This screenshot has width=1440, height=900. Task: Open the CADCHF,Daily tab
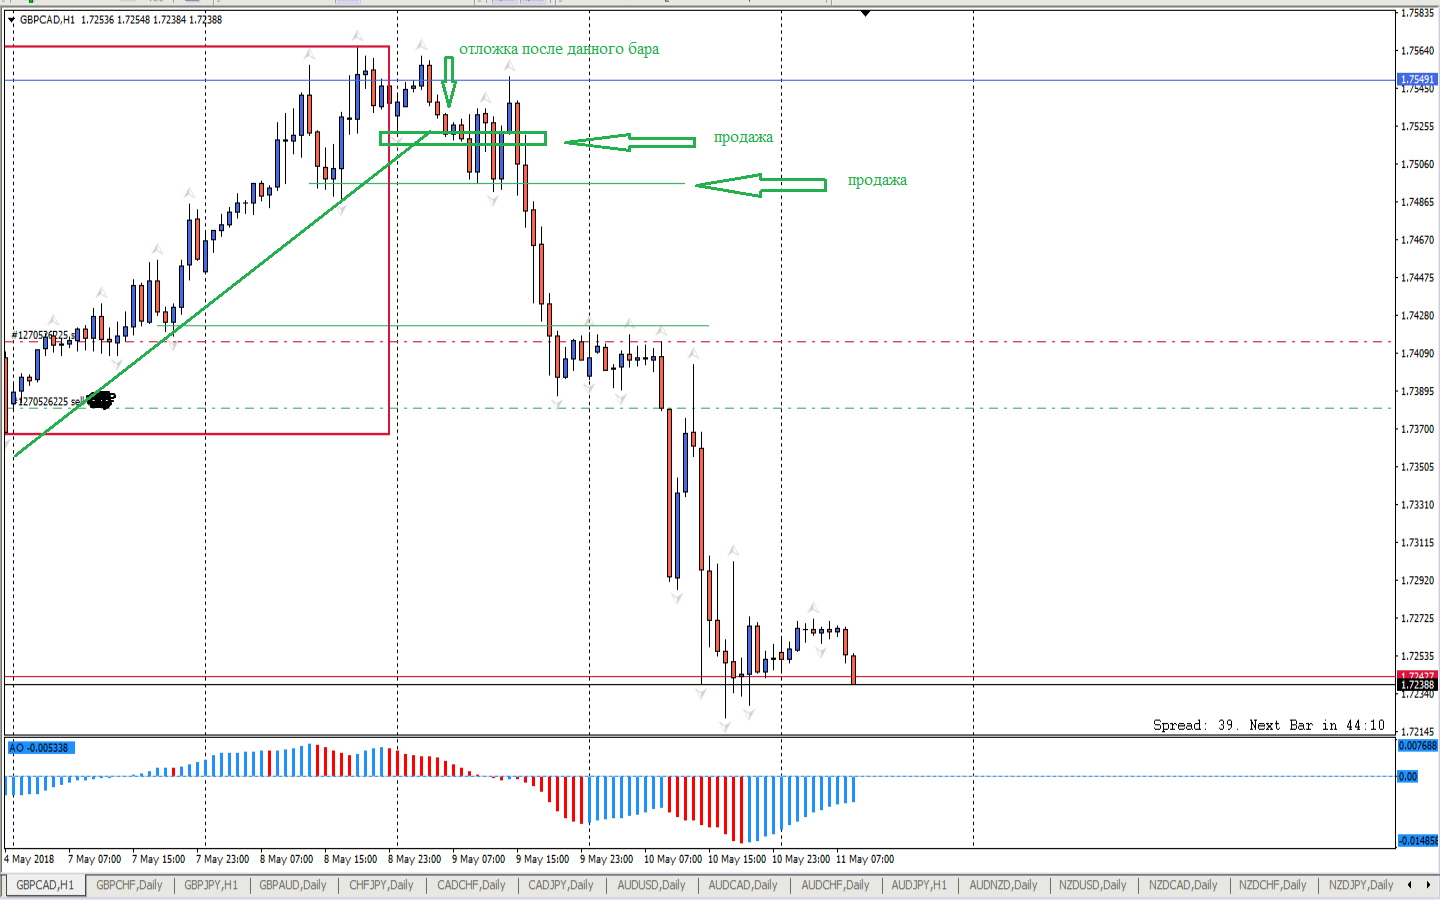coord(471,885)
